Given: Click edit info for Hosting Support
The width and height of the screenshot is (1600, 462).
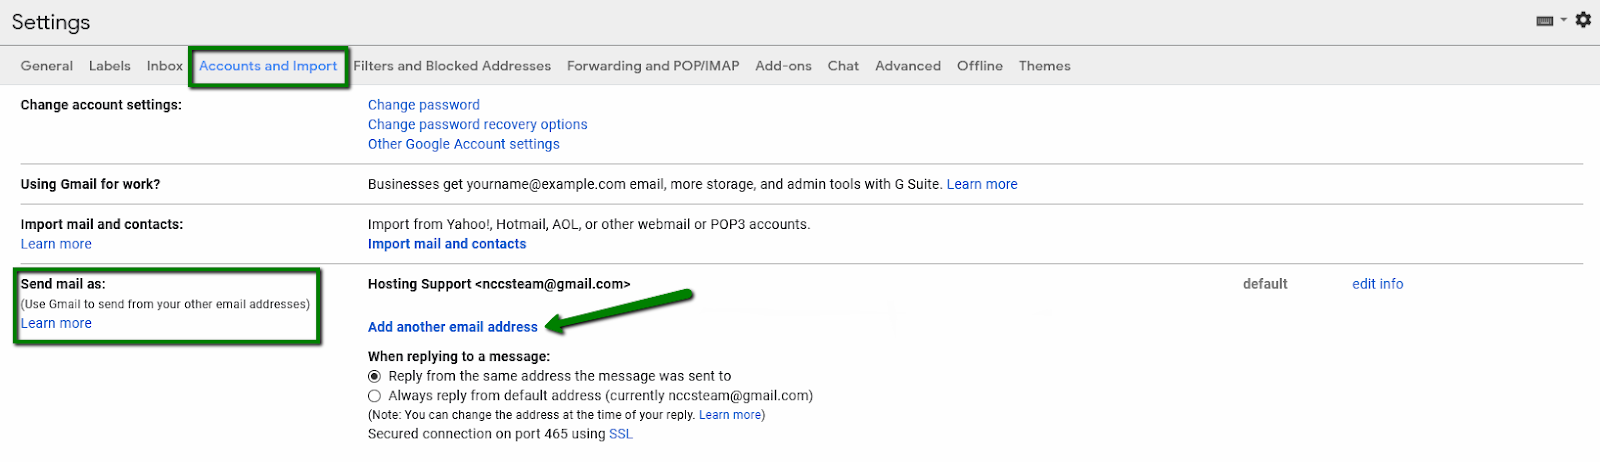Looking at the screenshot, I should point(1378,284).
